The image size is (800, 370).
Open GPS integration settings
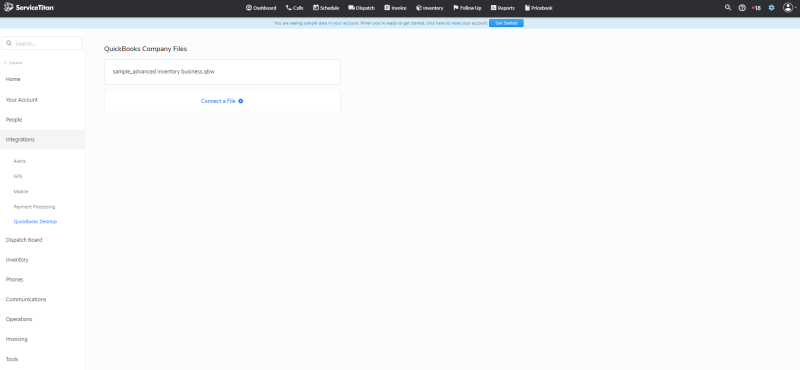[18, 176]
